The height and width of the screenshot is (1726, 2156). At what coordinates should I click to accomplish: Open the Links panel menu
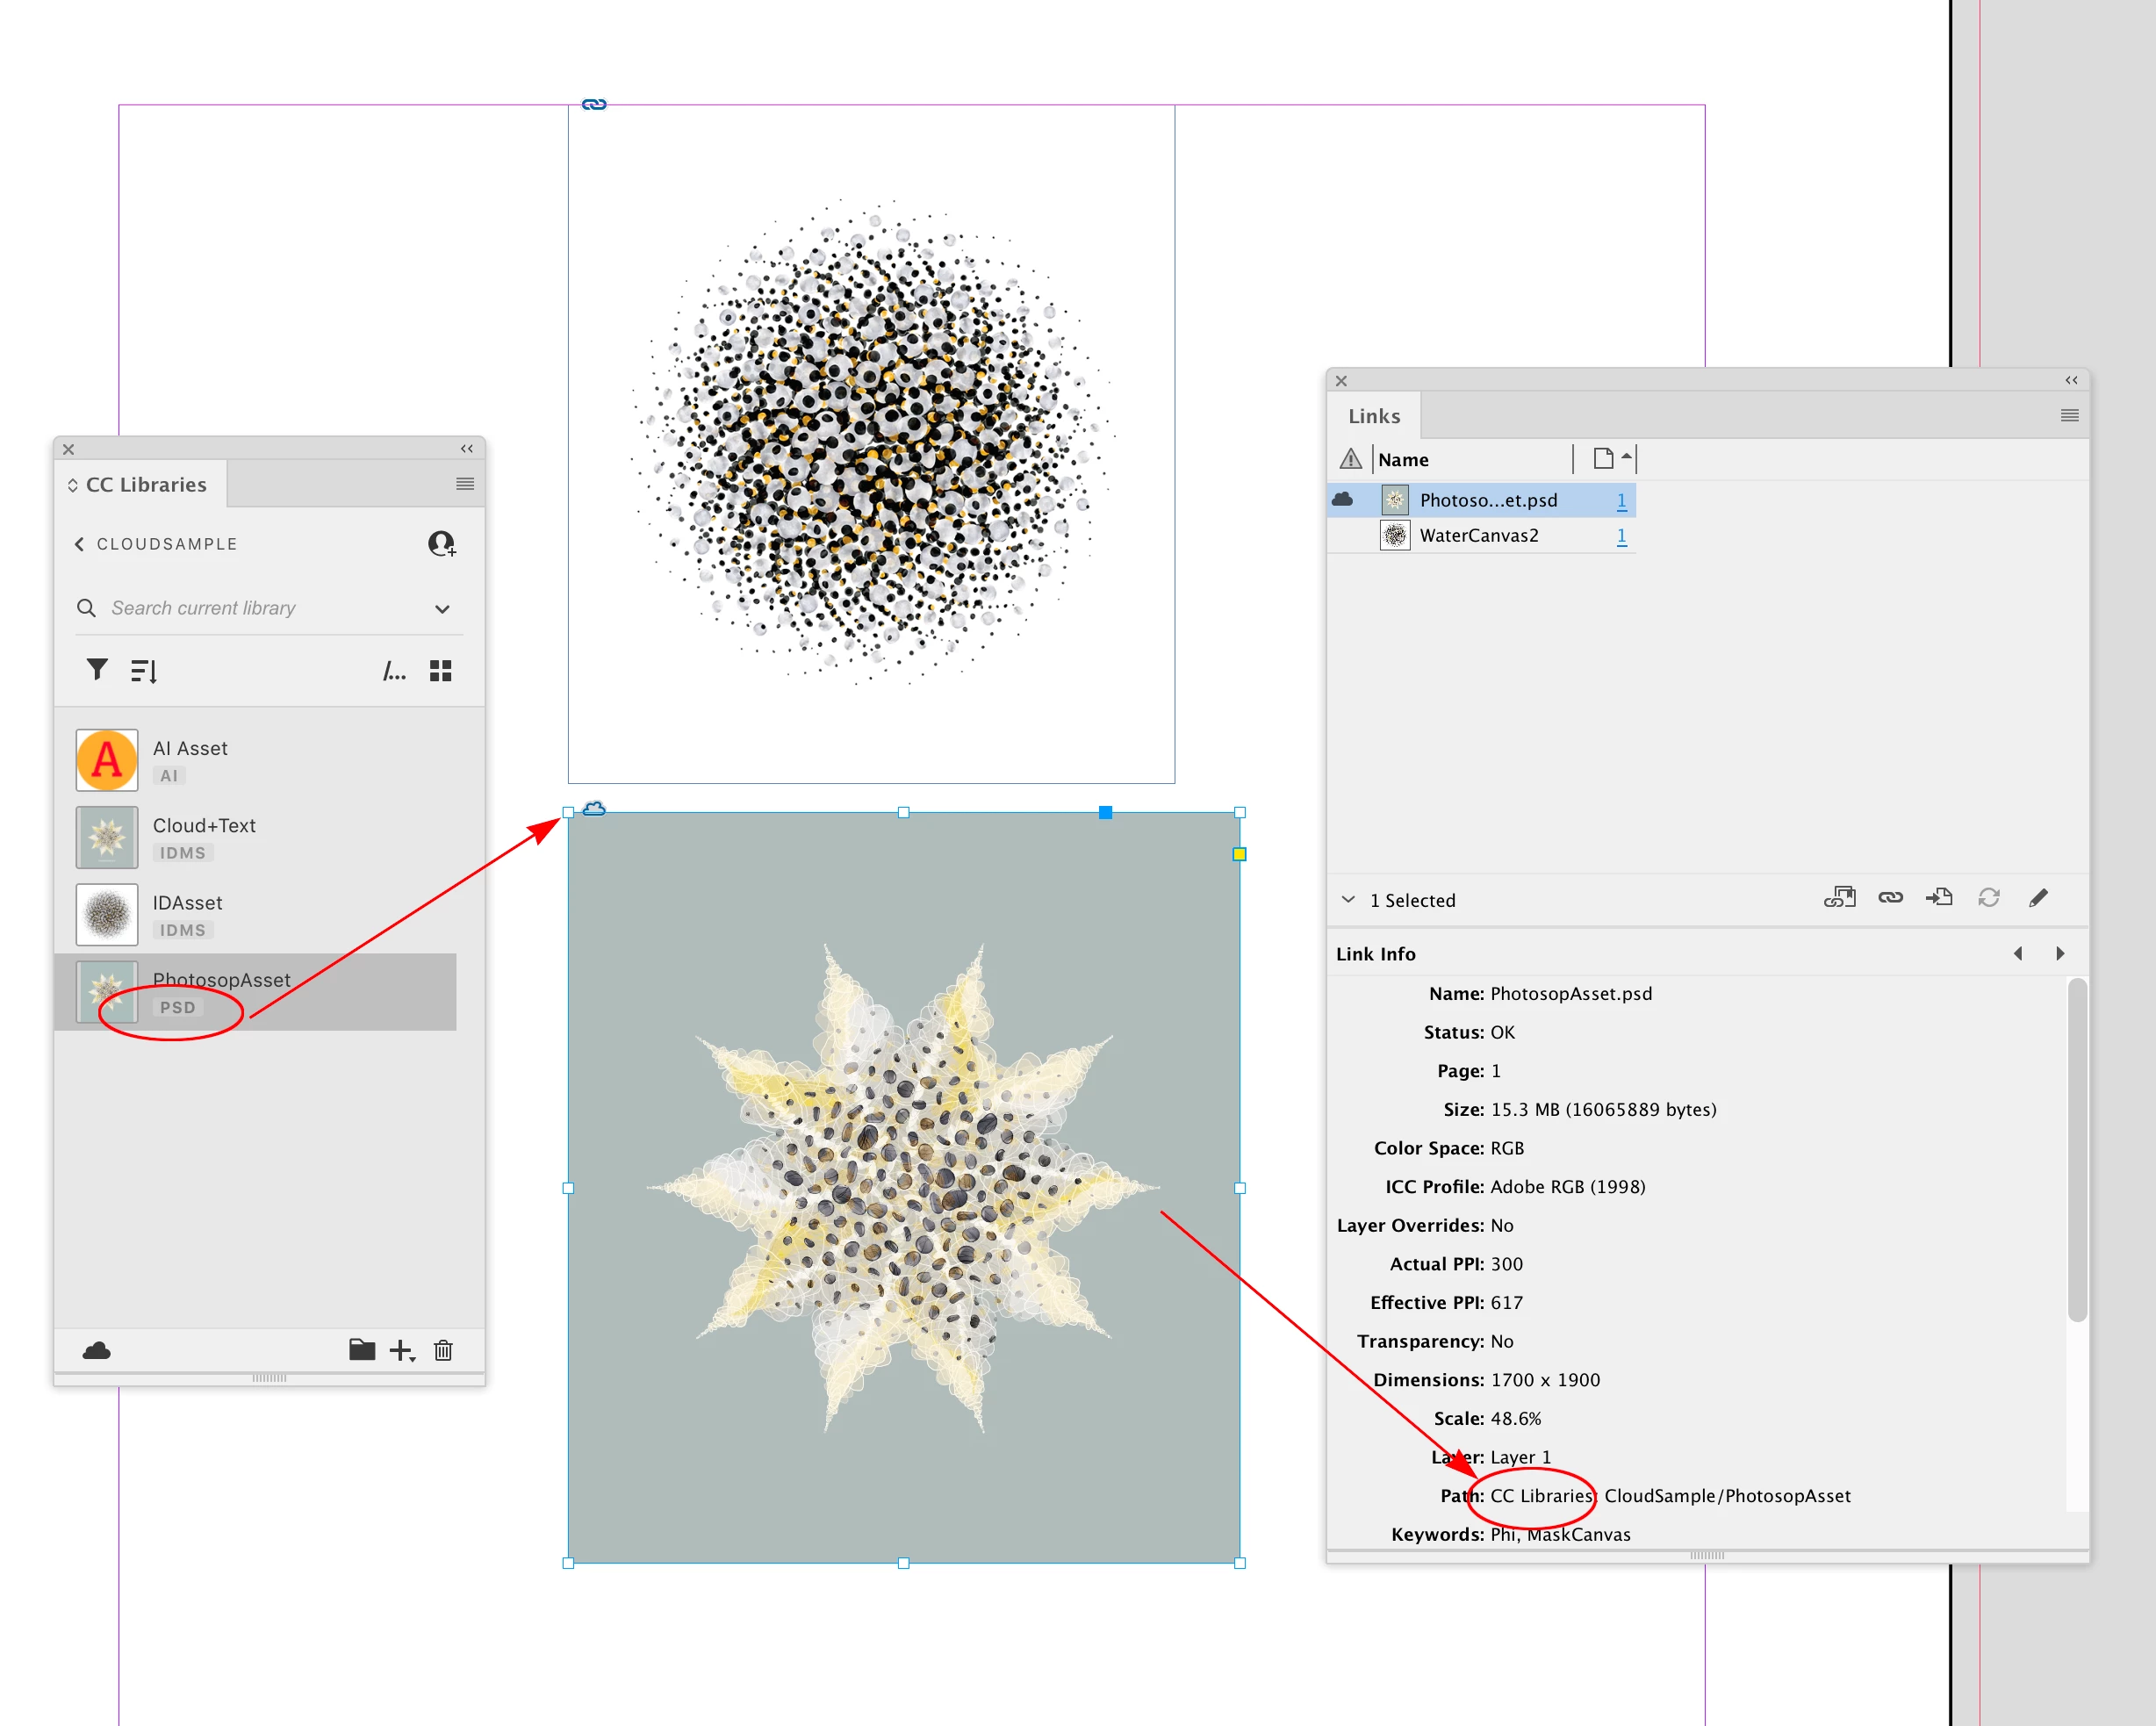coord(2069,415)
